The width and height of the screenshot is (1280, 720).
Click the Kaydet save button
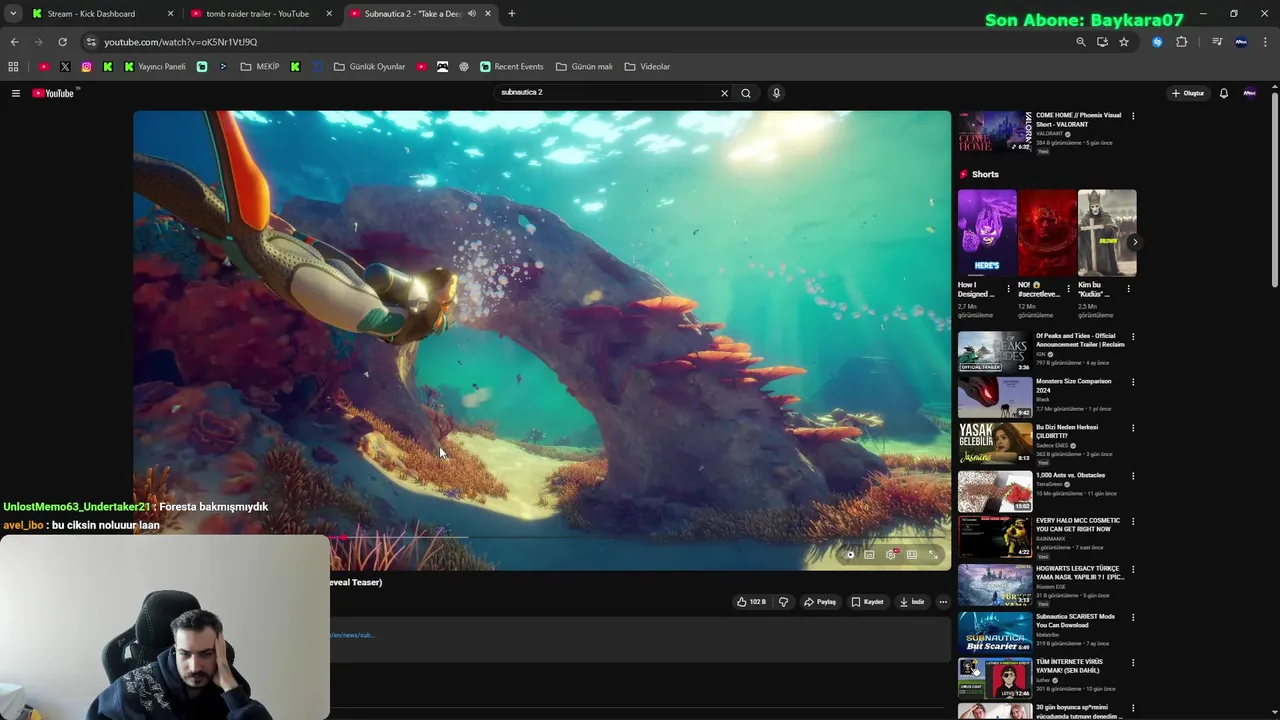(x=867, y=602)
